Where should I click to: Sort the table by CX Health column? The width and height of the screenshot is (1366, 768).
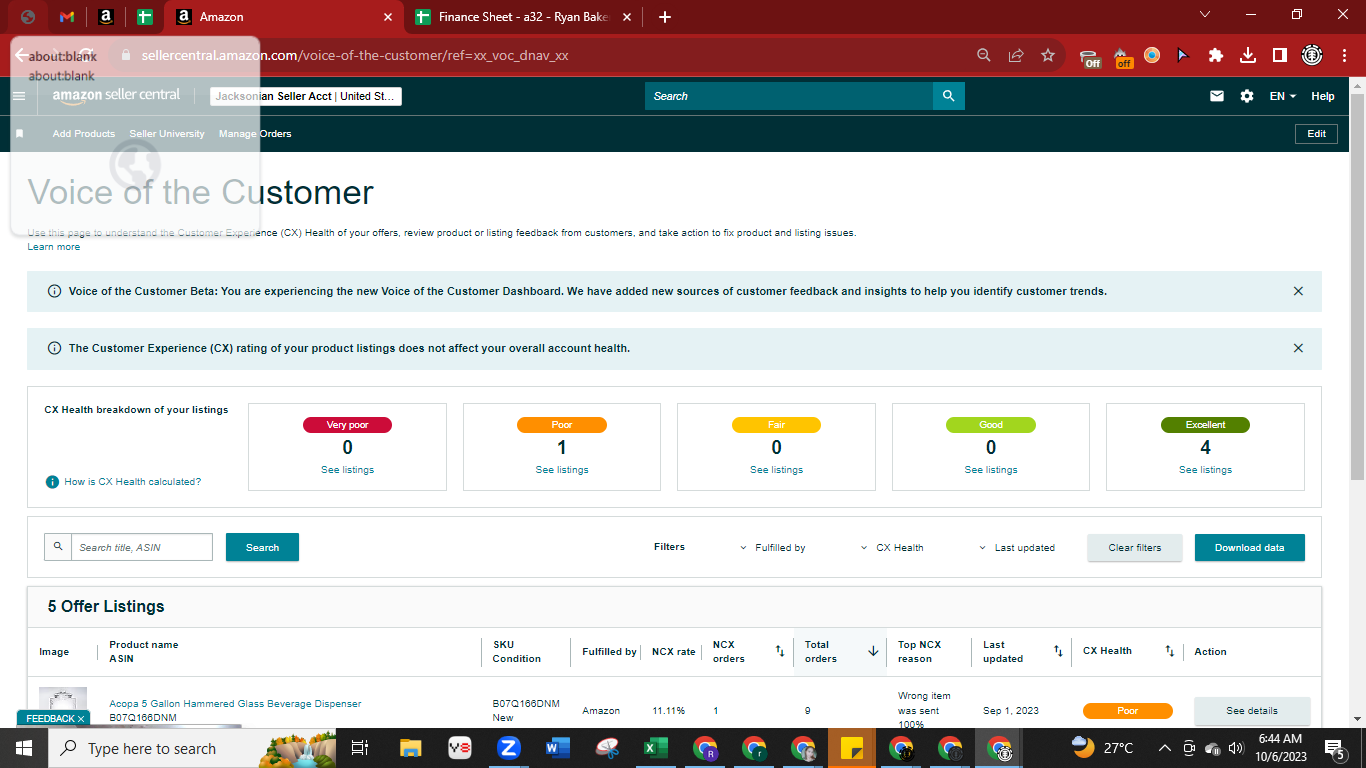pyautogui.click(x=1170, y=651)
